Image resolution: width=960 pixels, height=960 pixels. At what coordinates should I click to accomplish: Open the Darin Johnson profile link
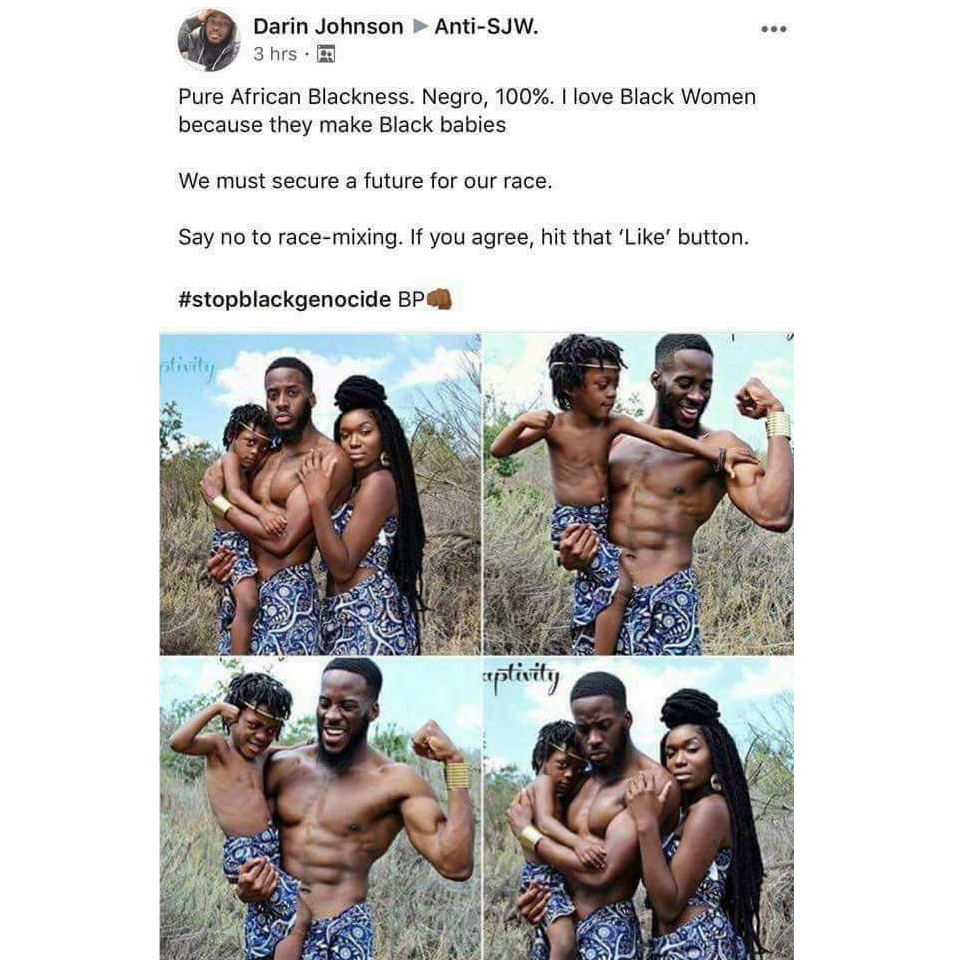(328, 26)
